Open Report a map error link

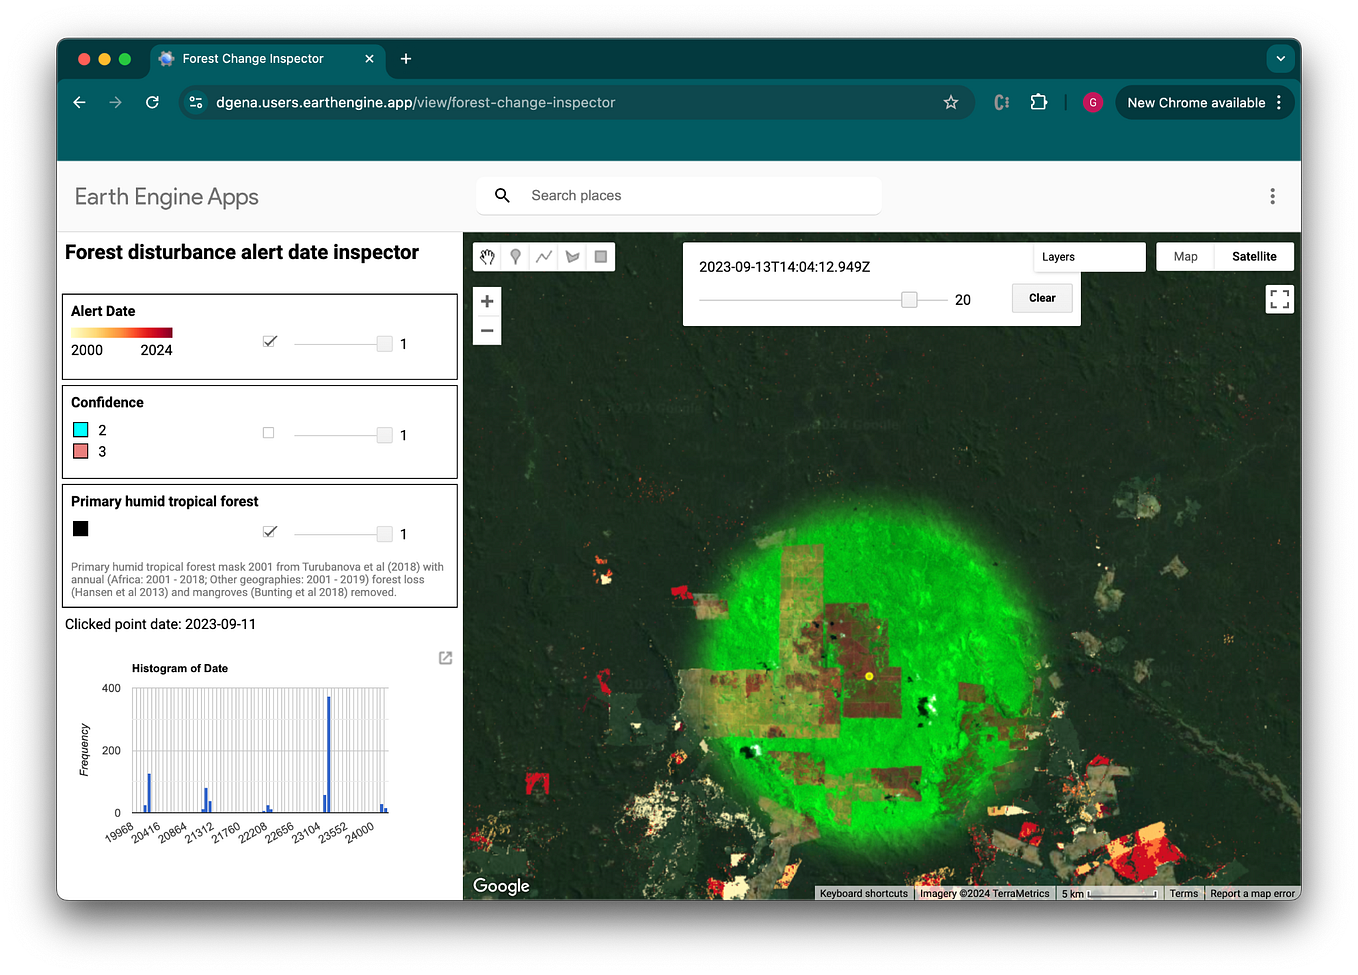pyautogui.click(x=1252, y=894)
